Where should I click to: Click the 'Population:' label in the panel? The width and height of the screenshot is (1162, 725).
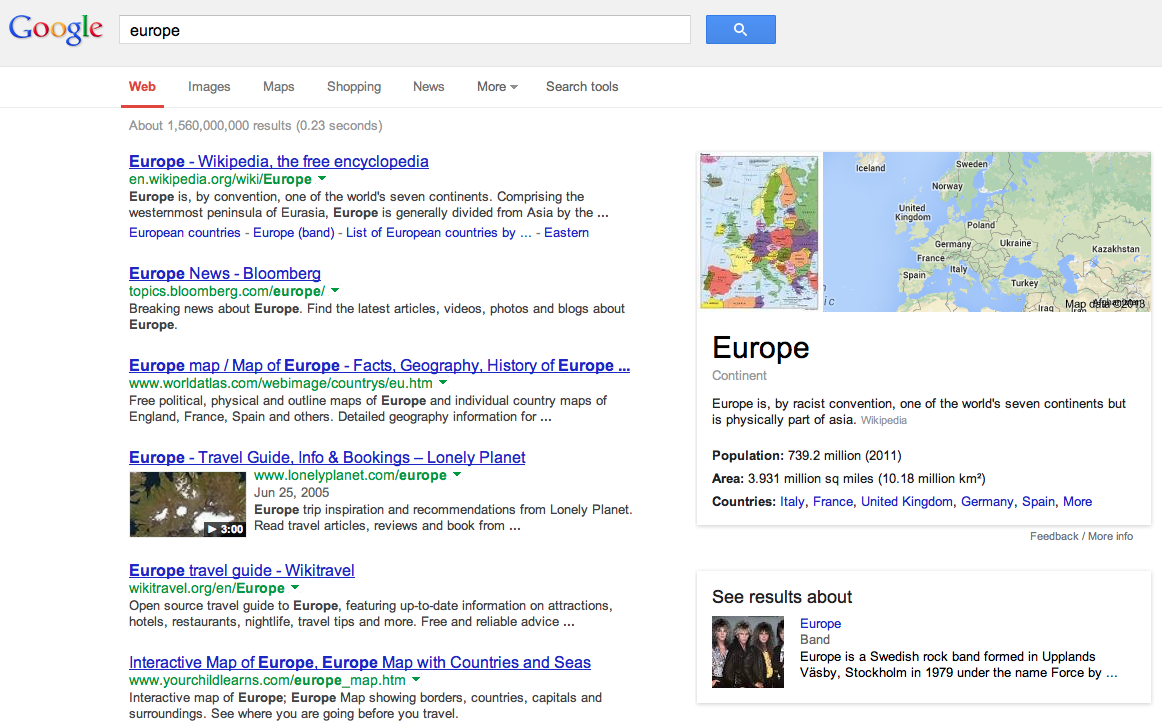tap(748, 456)
